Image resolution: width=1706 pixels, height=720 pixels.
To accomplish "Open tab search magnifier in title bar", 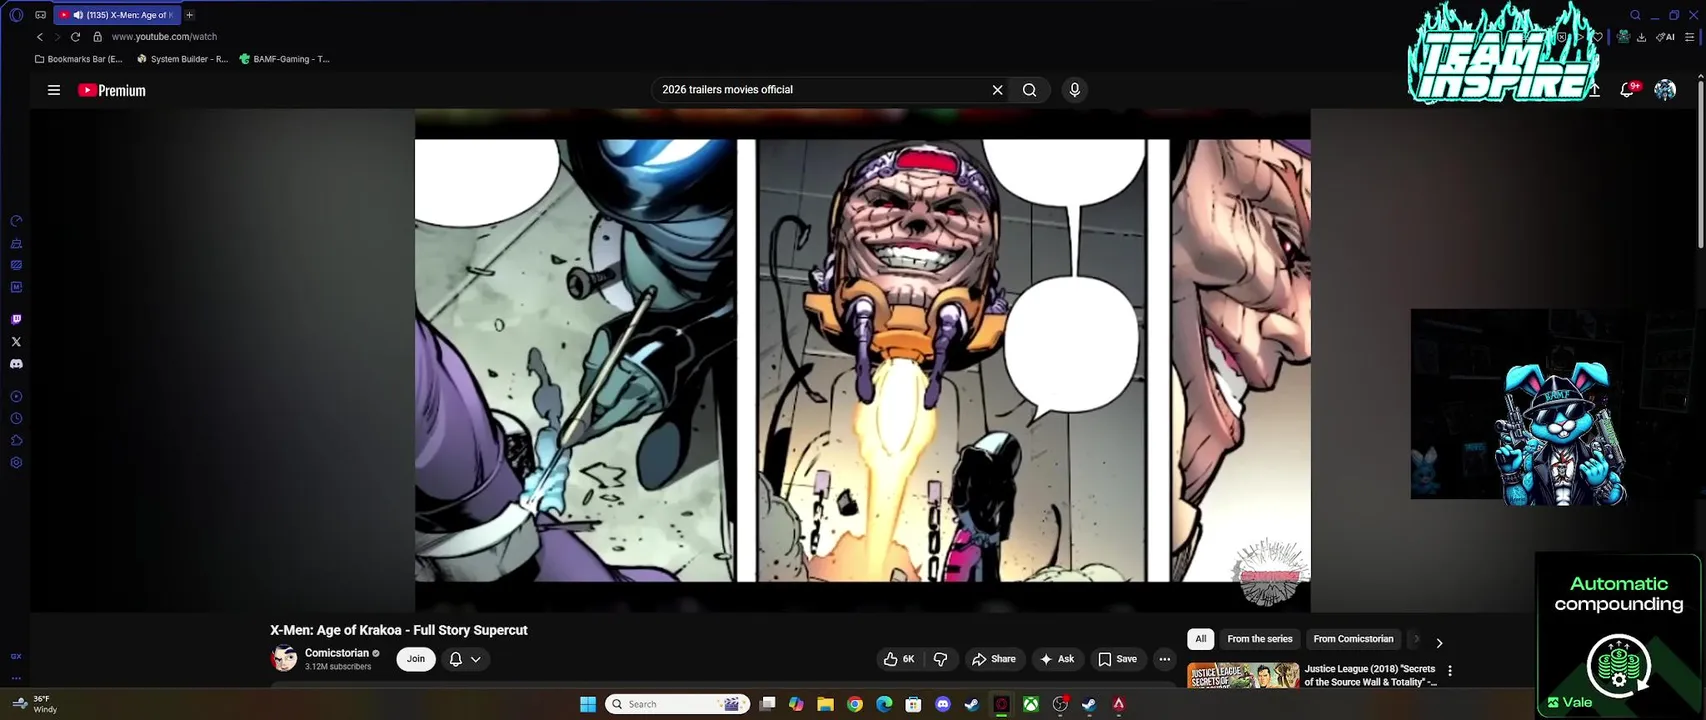I will (x=1635, y=15).
